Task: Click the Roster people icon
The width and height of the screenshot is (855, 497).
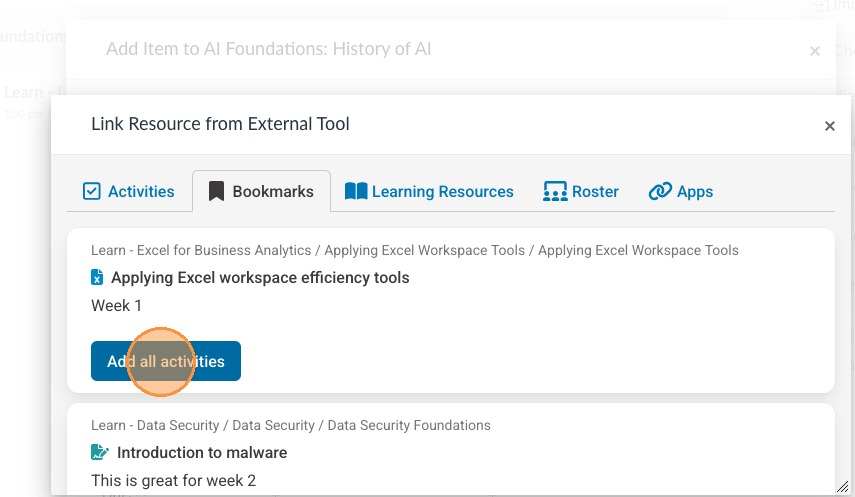Action: (x=555, y=191)
